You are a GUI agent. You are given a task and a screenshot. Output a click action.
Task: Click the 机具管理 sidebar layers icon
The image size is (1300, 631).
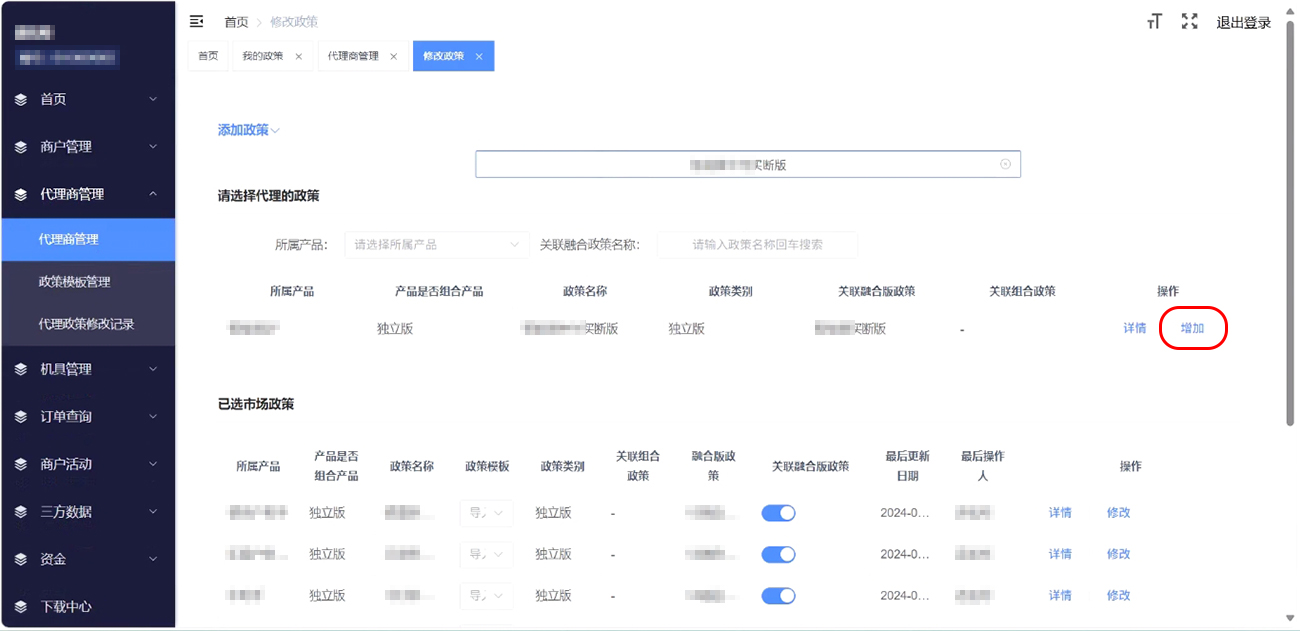click(x=21, y=369)
